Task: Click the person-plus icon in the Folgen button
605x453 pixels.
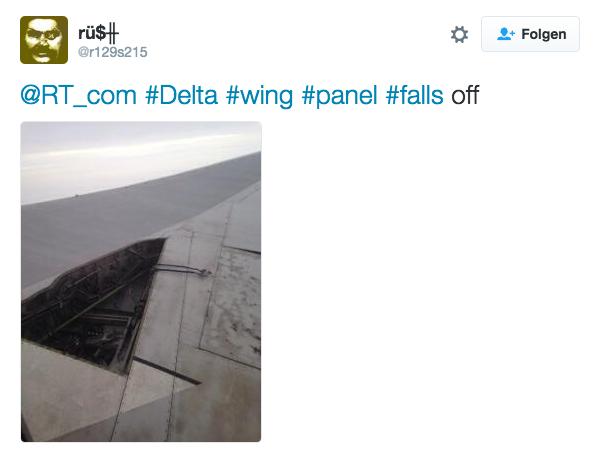Action: coord(505,34)
